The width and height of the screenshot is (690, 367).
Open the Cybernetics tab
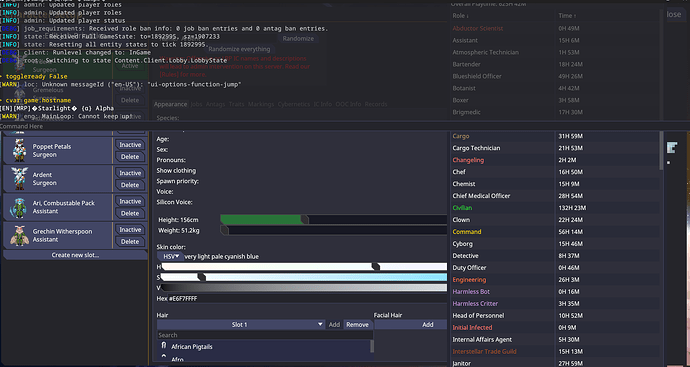[294, 104]
